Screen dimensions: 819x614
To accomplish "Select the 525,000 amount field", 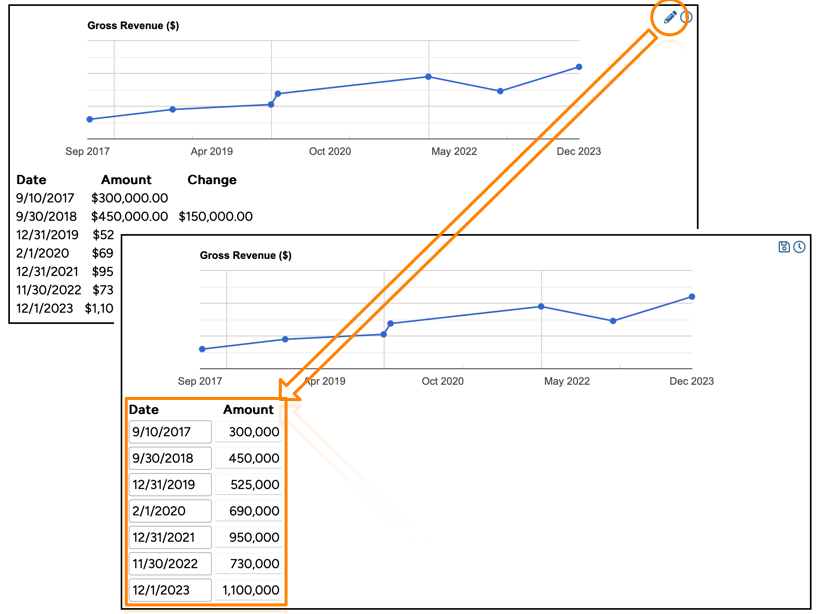I will pyautogui.click(x=250, y=485).
